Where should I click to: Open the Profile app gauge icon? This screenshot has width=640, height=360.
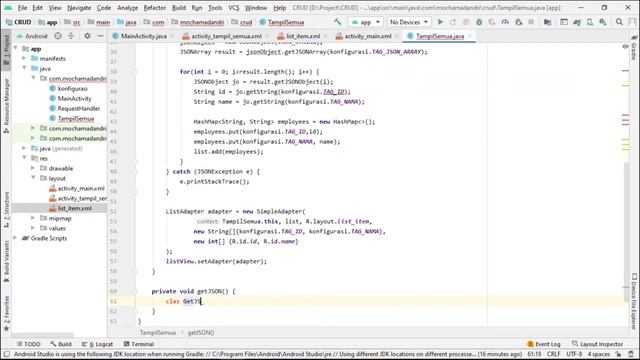(x=505, y=22)
